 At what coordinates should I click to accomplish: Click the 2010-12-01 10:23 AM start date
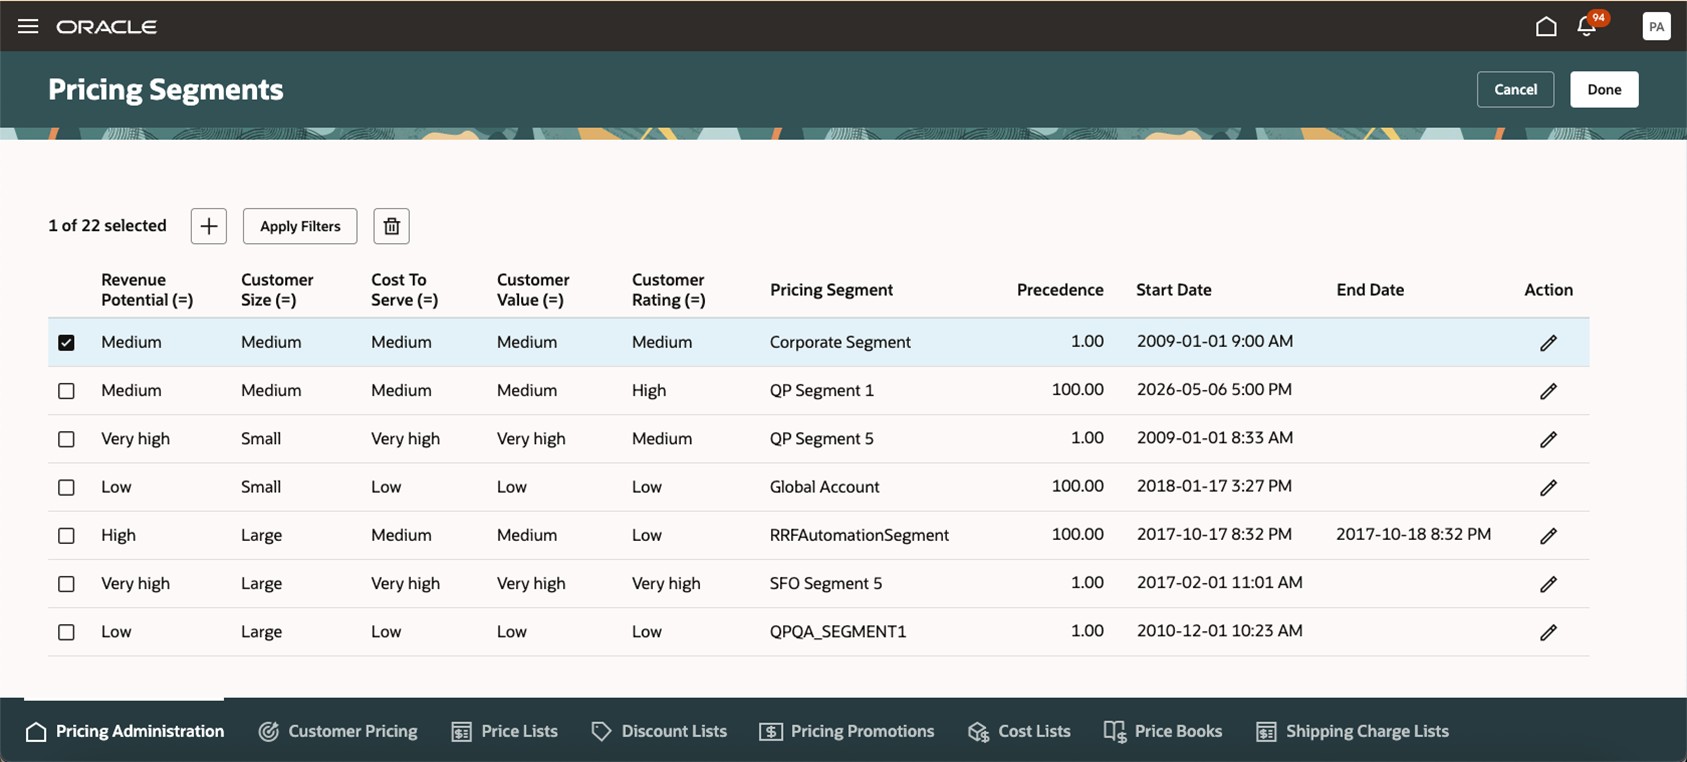coord(1220,630)
